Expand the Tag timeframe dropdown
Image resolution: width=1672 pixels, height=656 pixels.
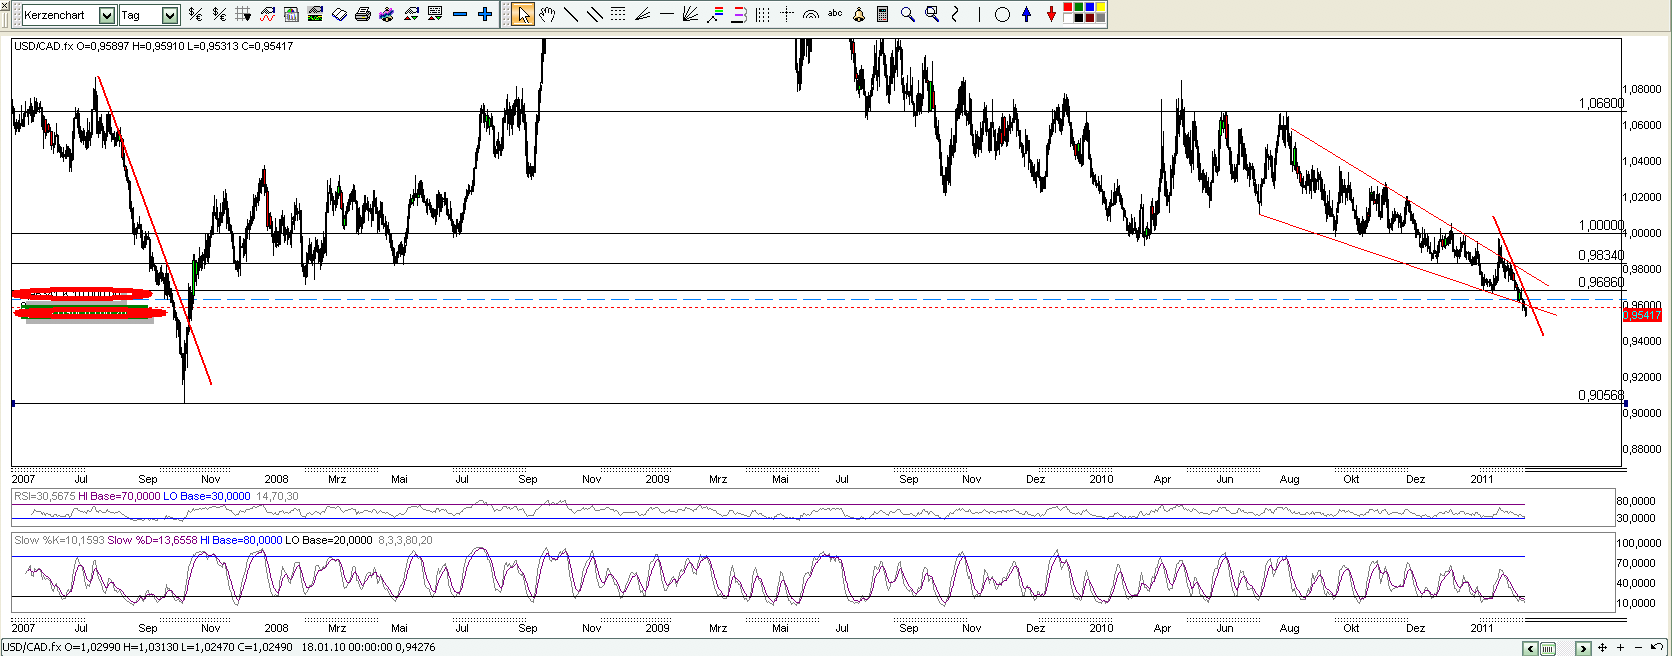pos(170,15)
